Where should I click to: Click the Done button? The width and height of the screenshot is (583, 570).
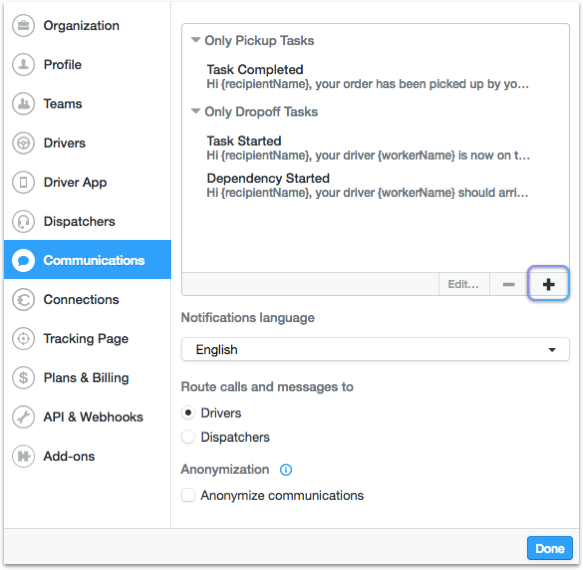[550, 548]
